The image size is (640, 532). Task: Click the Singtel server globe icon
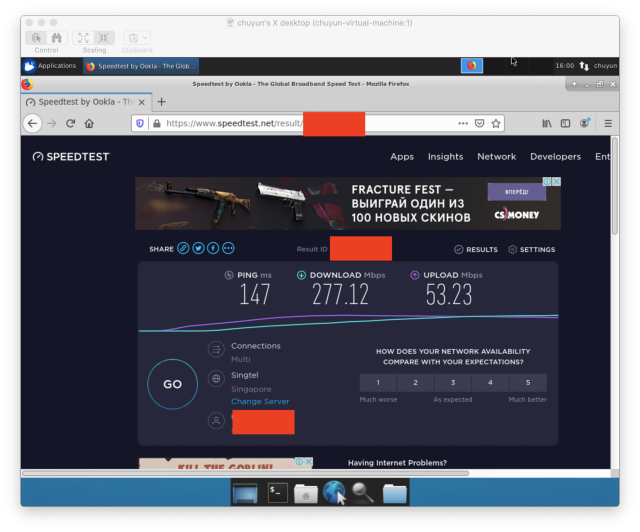(x=216, y=378)
